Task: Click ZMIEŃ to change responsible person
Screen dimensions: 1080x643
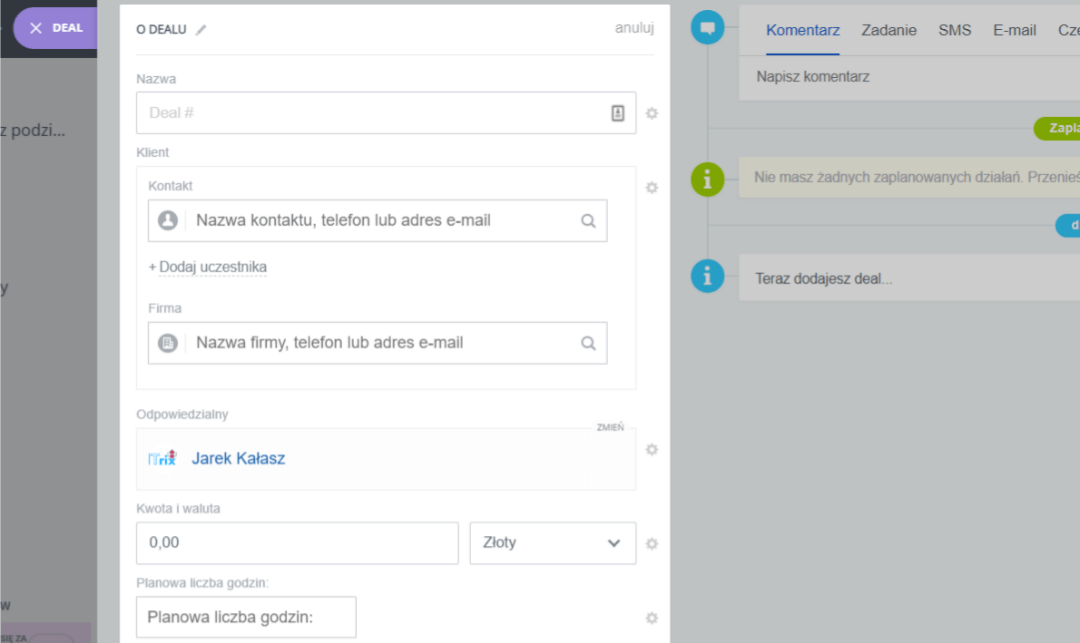Action: pos(610,427)
